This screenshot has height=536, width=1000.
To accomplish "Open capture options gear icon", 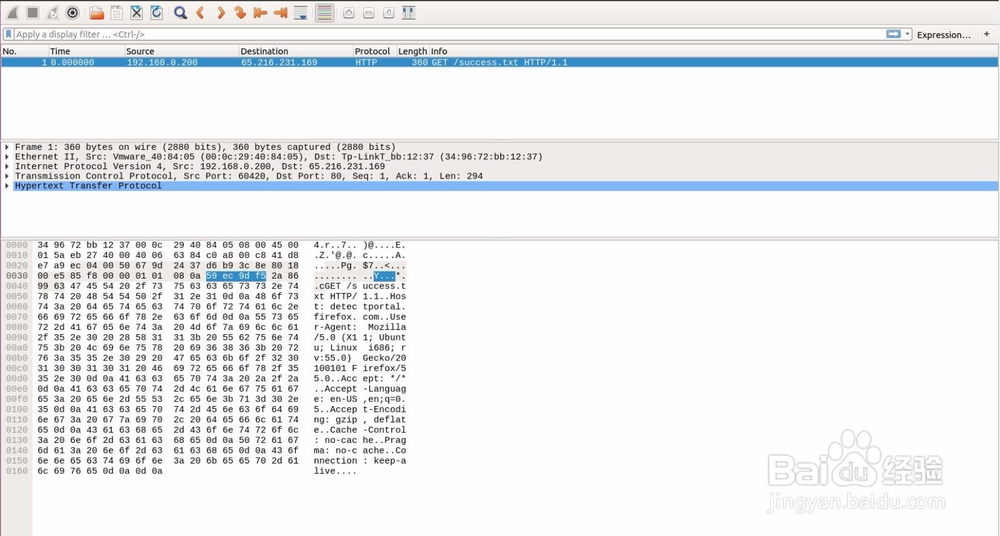I will 73,13.
